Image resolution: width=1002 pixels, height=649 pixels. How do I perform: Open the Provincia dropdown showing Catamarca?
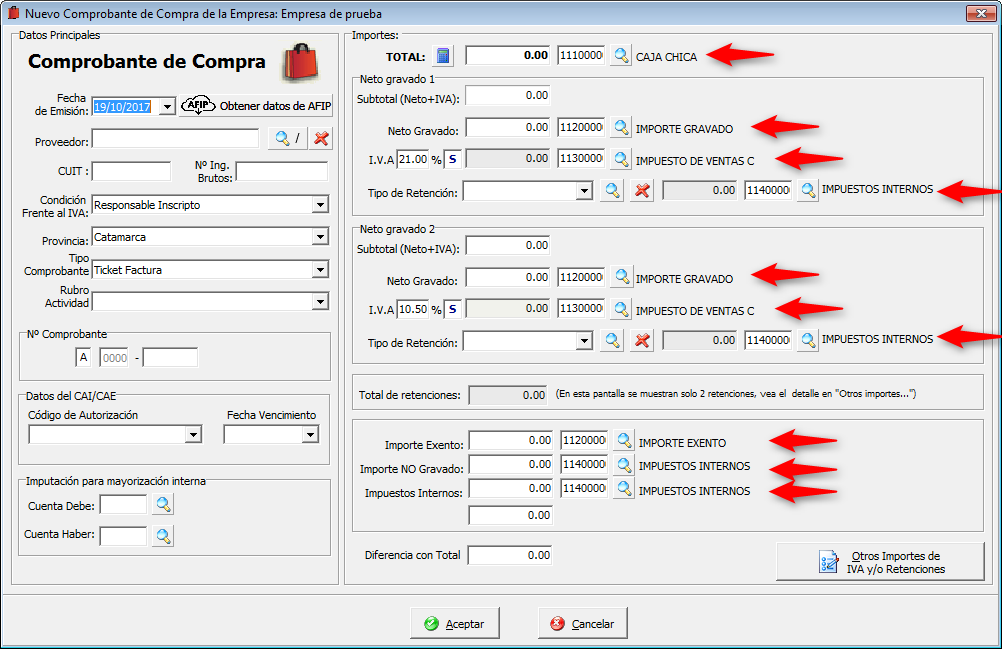coord(319,237)
